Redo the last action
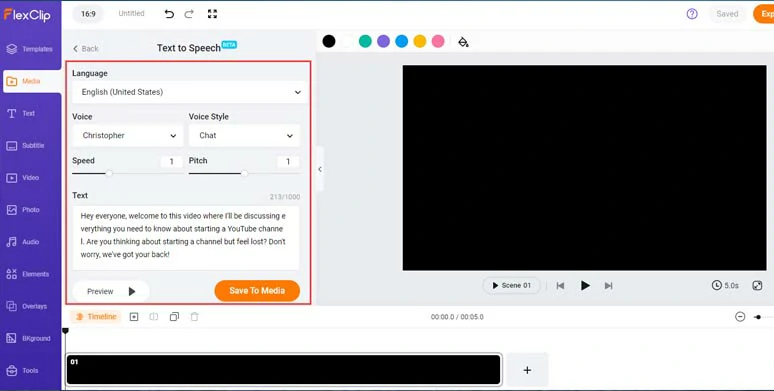 [189, 14]
